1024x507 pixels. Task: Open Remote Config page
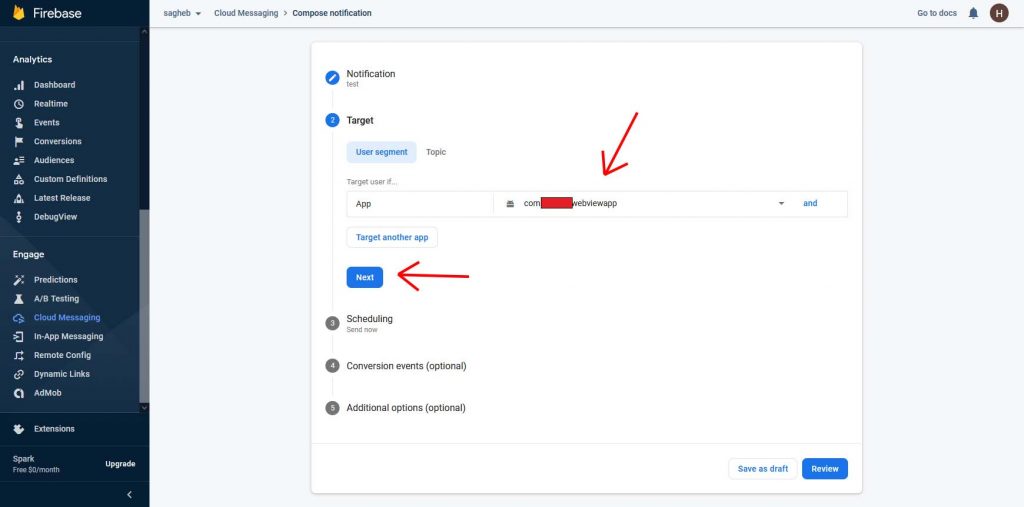(63, 355)
